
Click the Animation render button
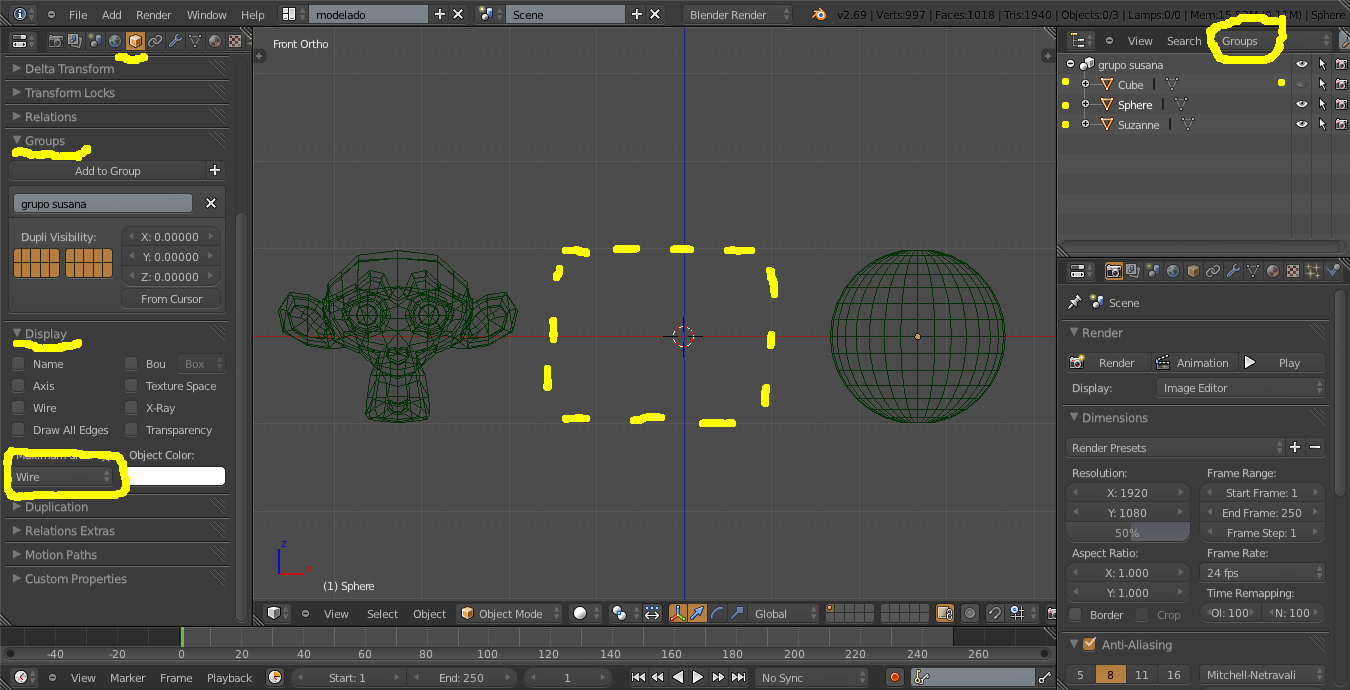coord(1193,362)
